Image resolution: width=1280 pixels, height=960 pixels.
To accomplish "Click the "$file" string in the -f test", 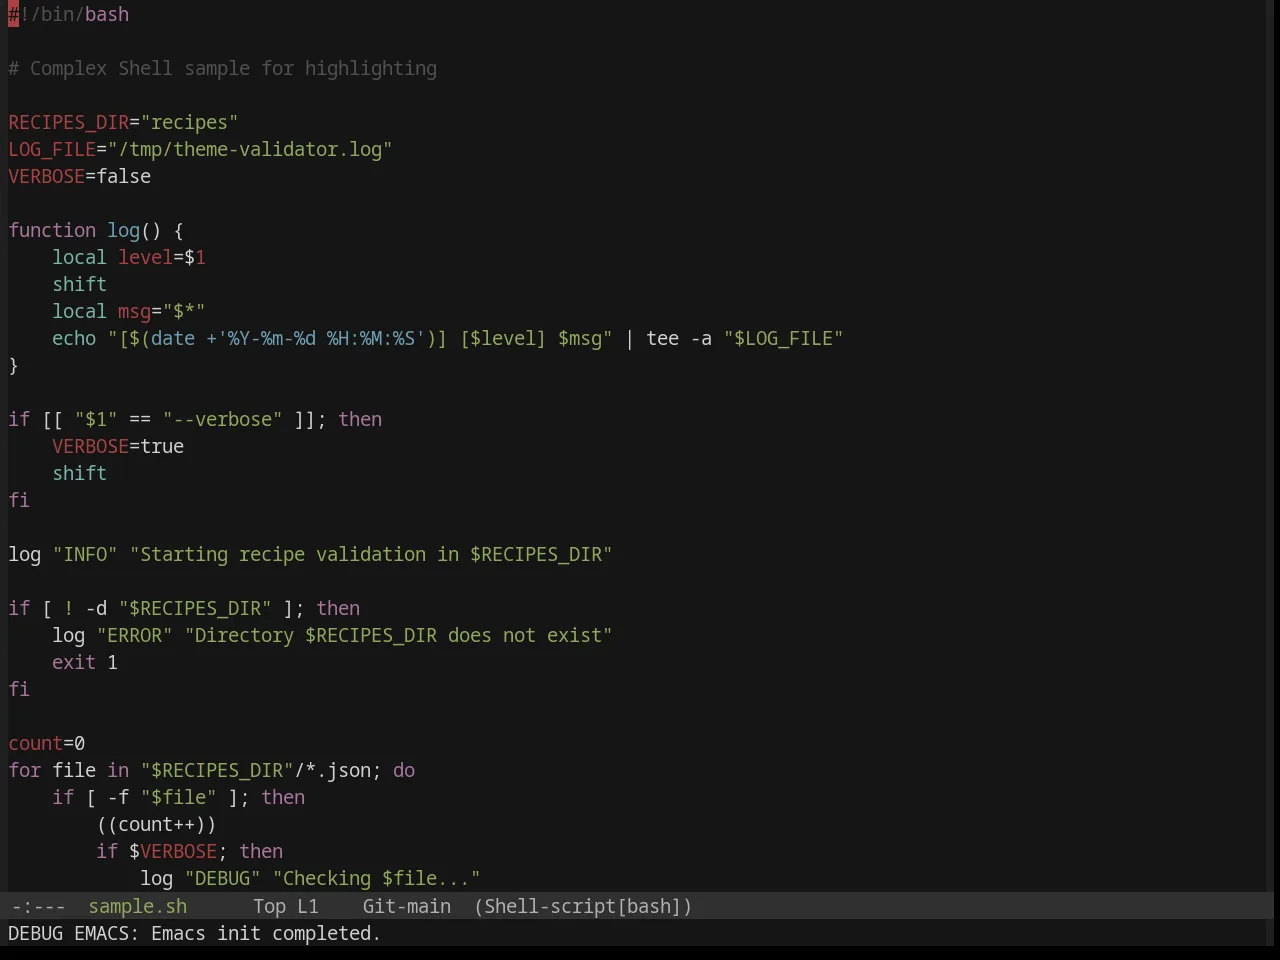I will (x=178, y=797).
